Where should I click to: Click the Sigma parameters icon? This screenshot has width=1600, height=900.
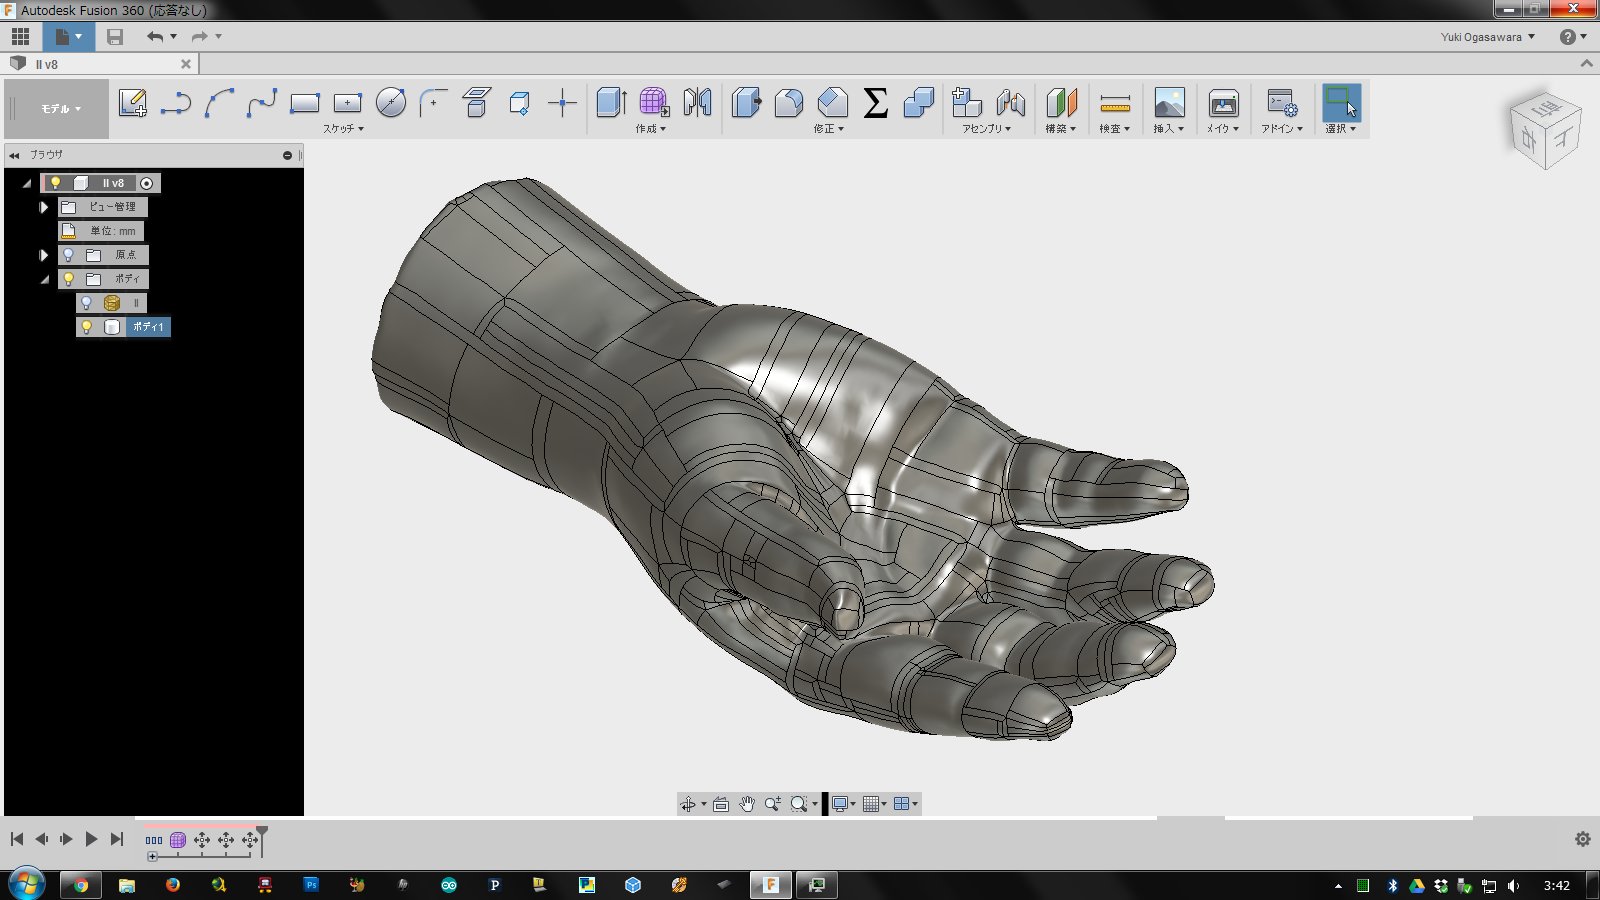pos(875,102)
